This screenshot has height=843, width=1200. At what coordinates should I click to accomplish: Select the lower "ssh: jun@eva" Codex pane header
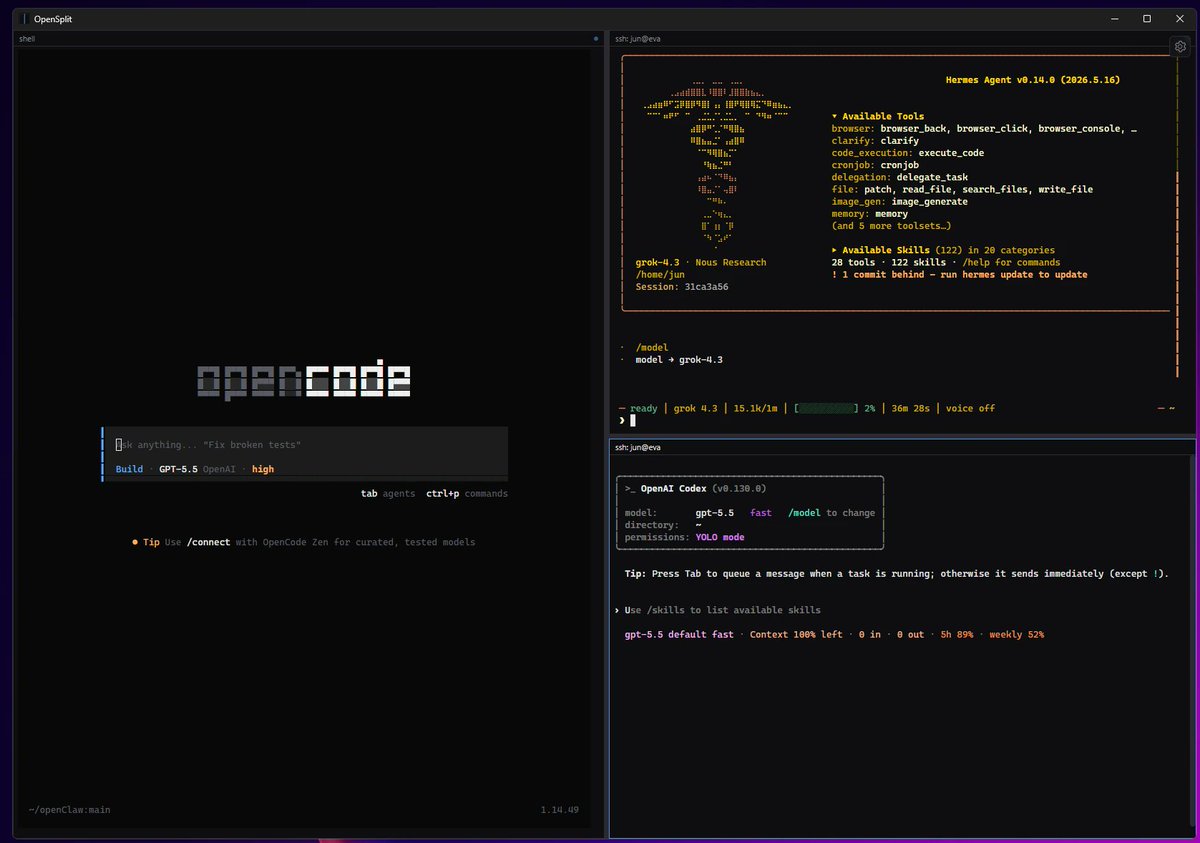(x=902, y=447)
